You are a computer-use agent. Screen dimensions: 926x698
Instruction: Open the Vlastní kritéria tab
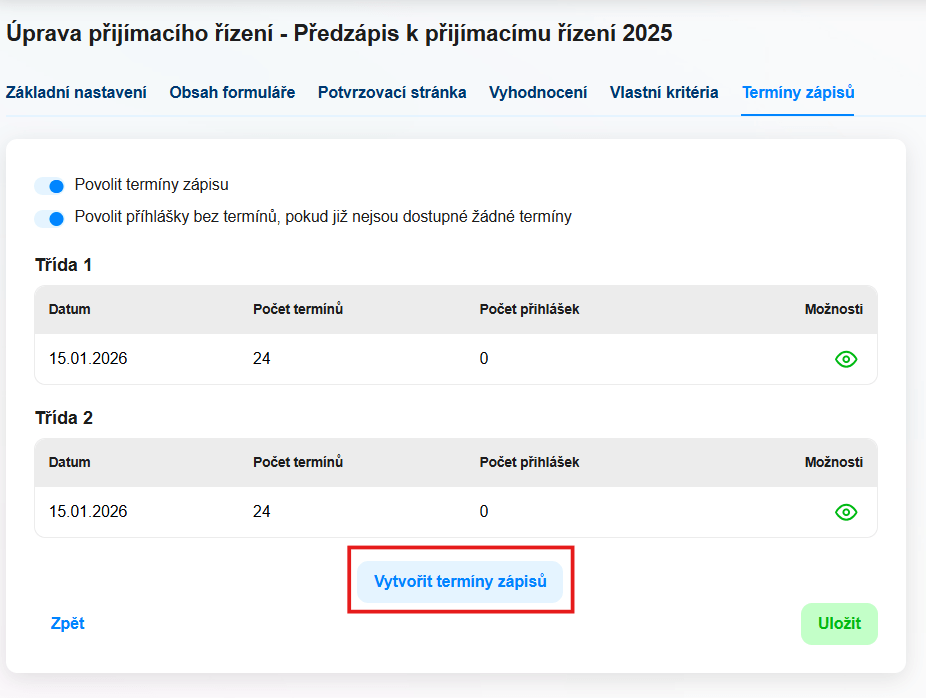(664, 93)
